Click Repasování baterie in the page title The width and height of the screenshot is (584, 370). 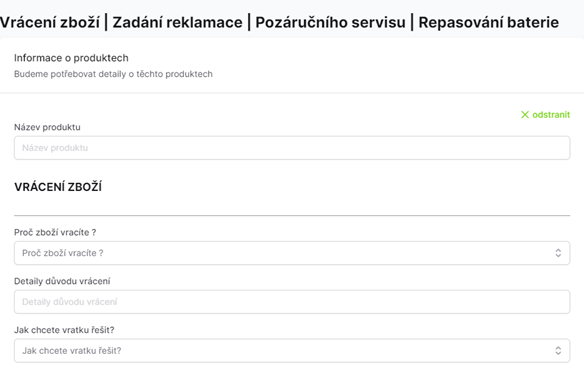(489, 22)
